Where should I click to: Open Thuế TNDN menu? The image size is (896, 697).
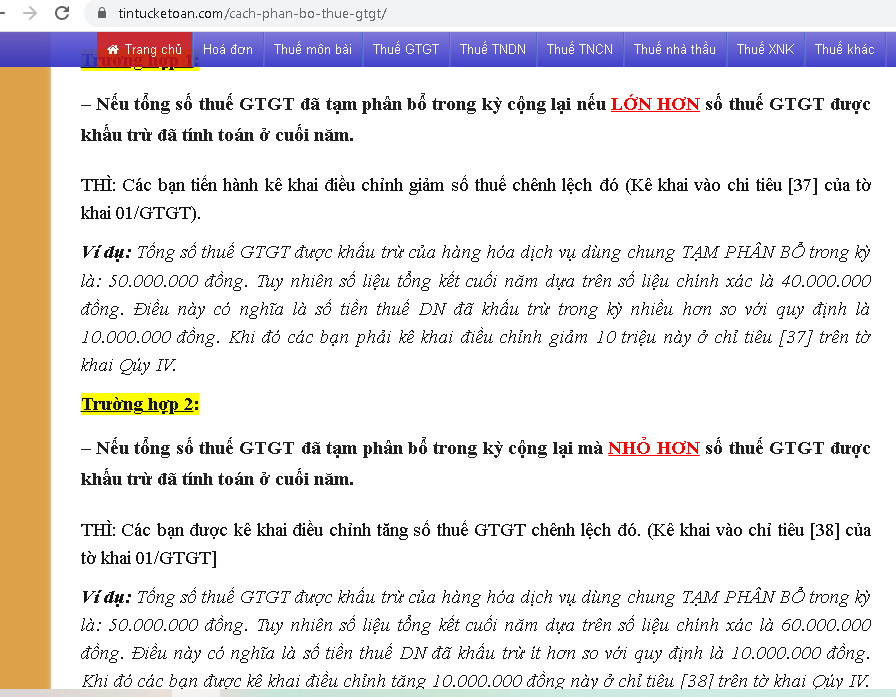493,50
